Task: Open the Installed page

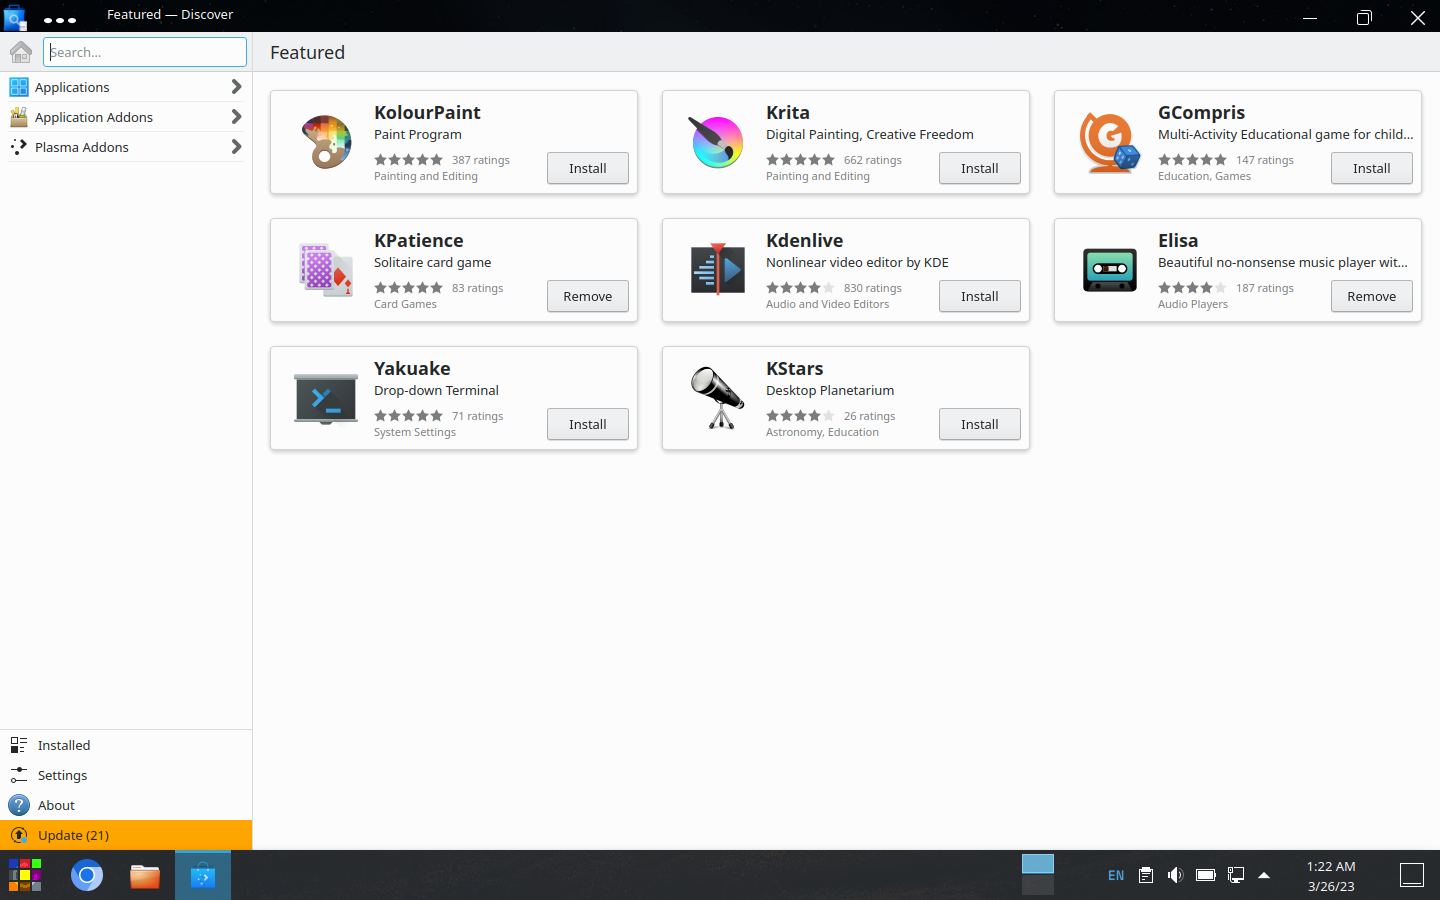Action: (x=126, y=745)
